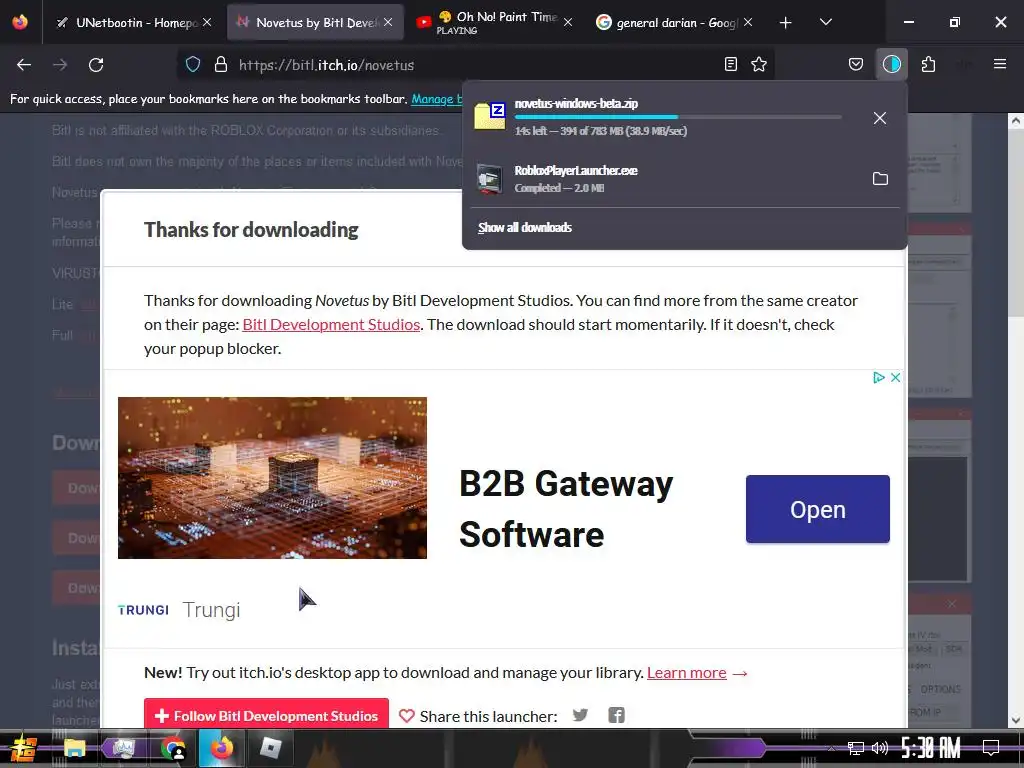Toggle reader view icon
The height and width of the screenshot is (768, 1024).
tap(731, 64)
